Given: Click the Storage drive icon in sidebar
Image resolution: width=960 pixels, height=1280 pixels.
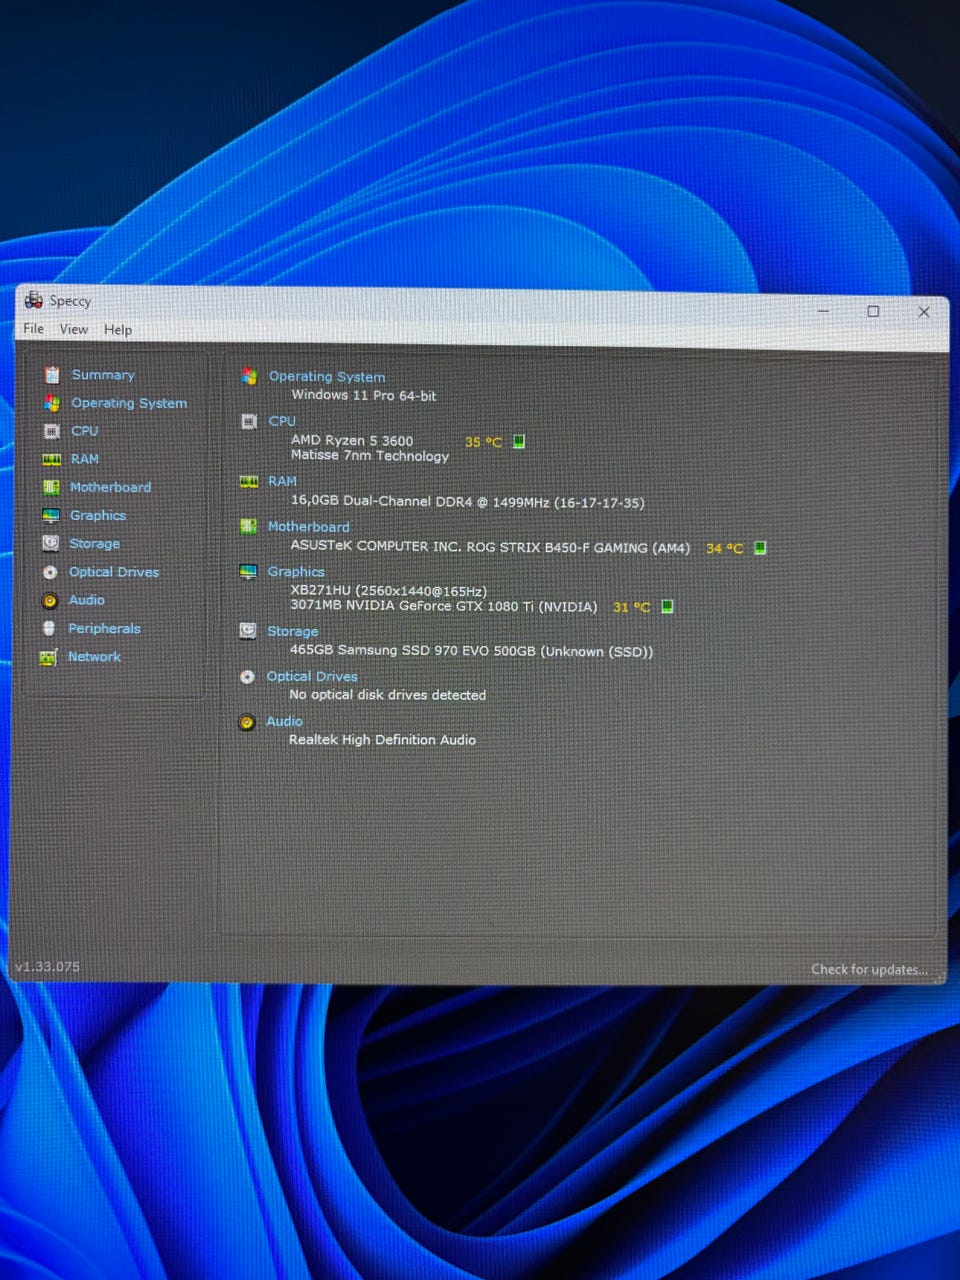Looking at the screenshot, I should 50,543.
